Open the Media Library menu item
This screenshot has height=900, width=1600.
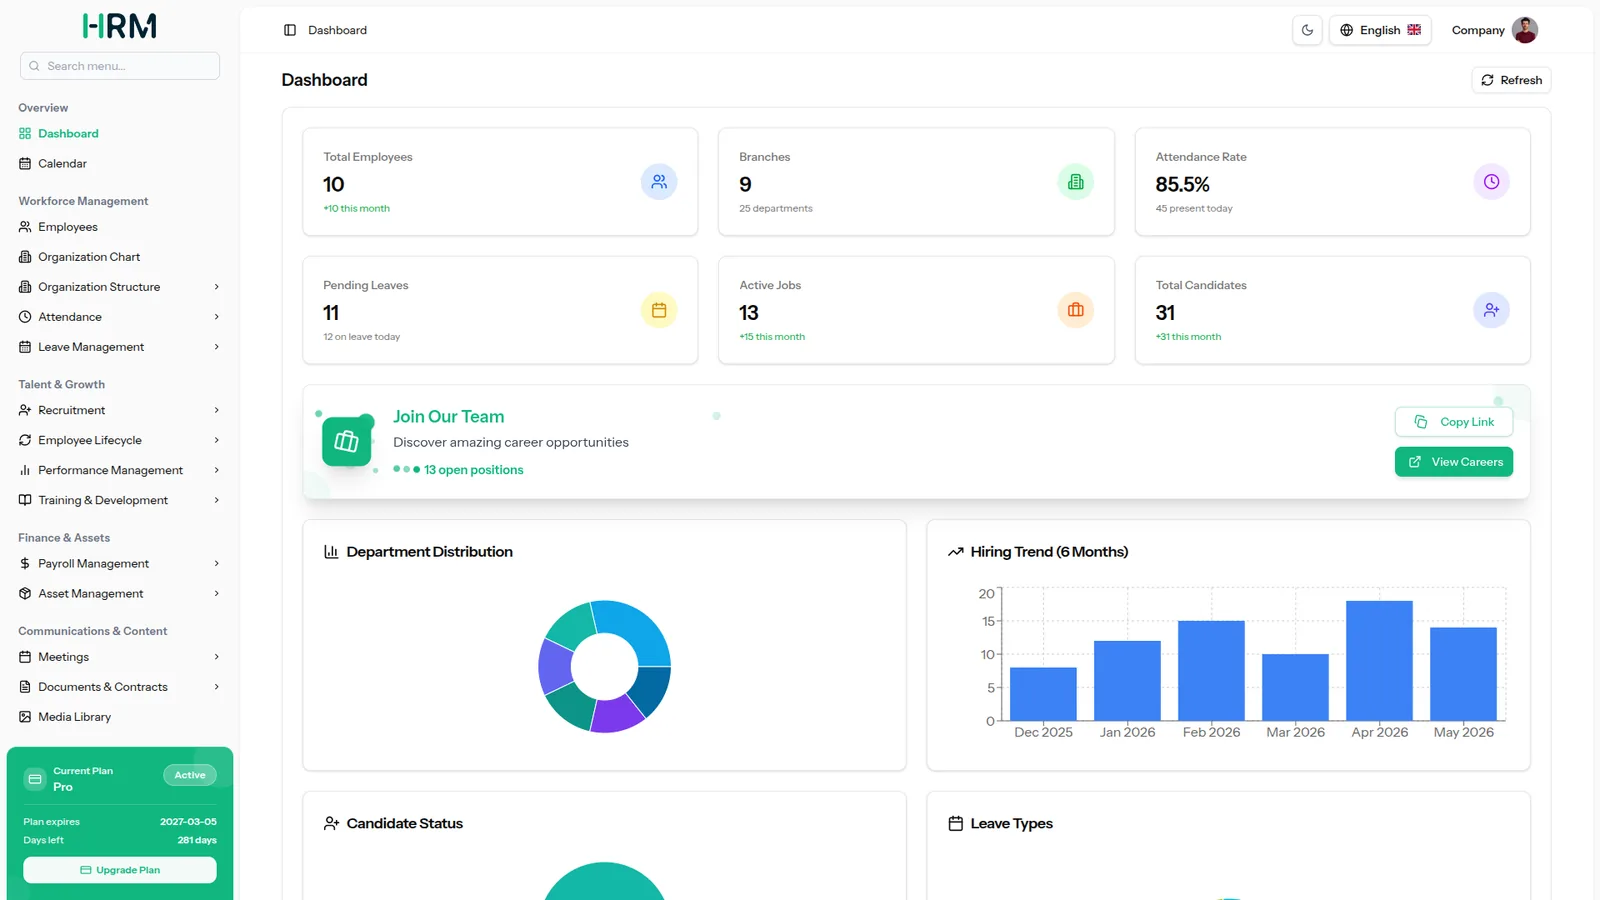(x=120, y=717)
